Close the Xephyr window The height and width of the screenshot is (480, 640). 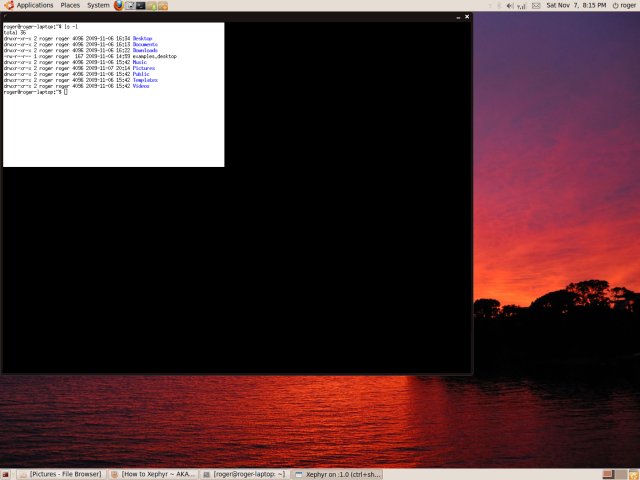(467, 17)
